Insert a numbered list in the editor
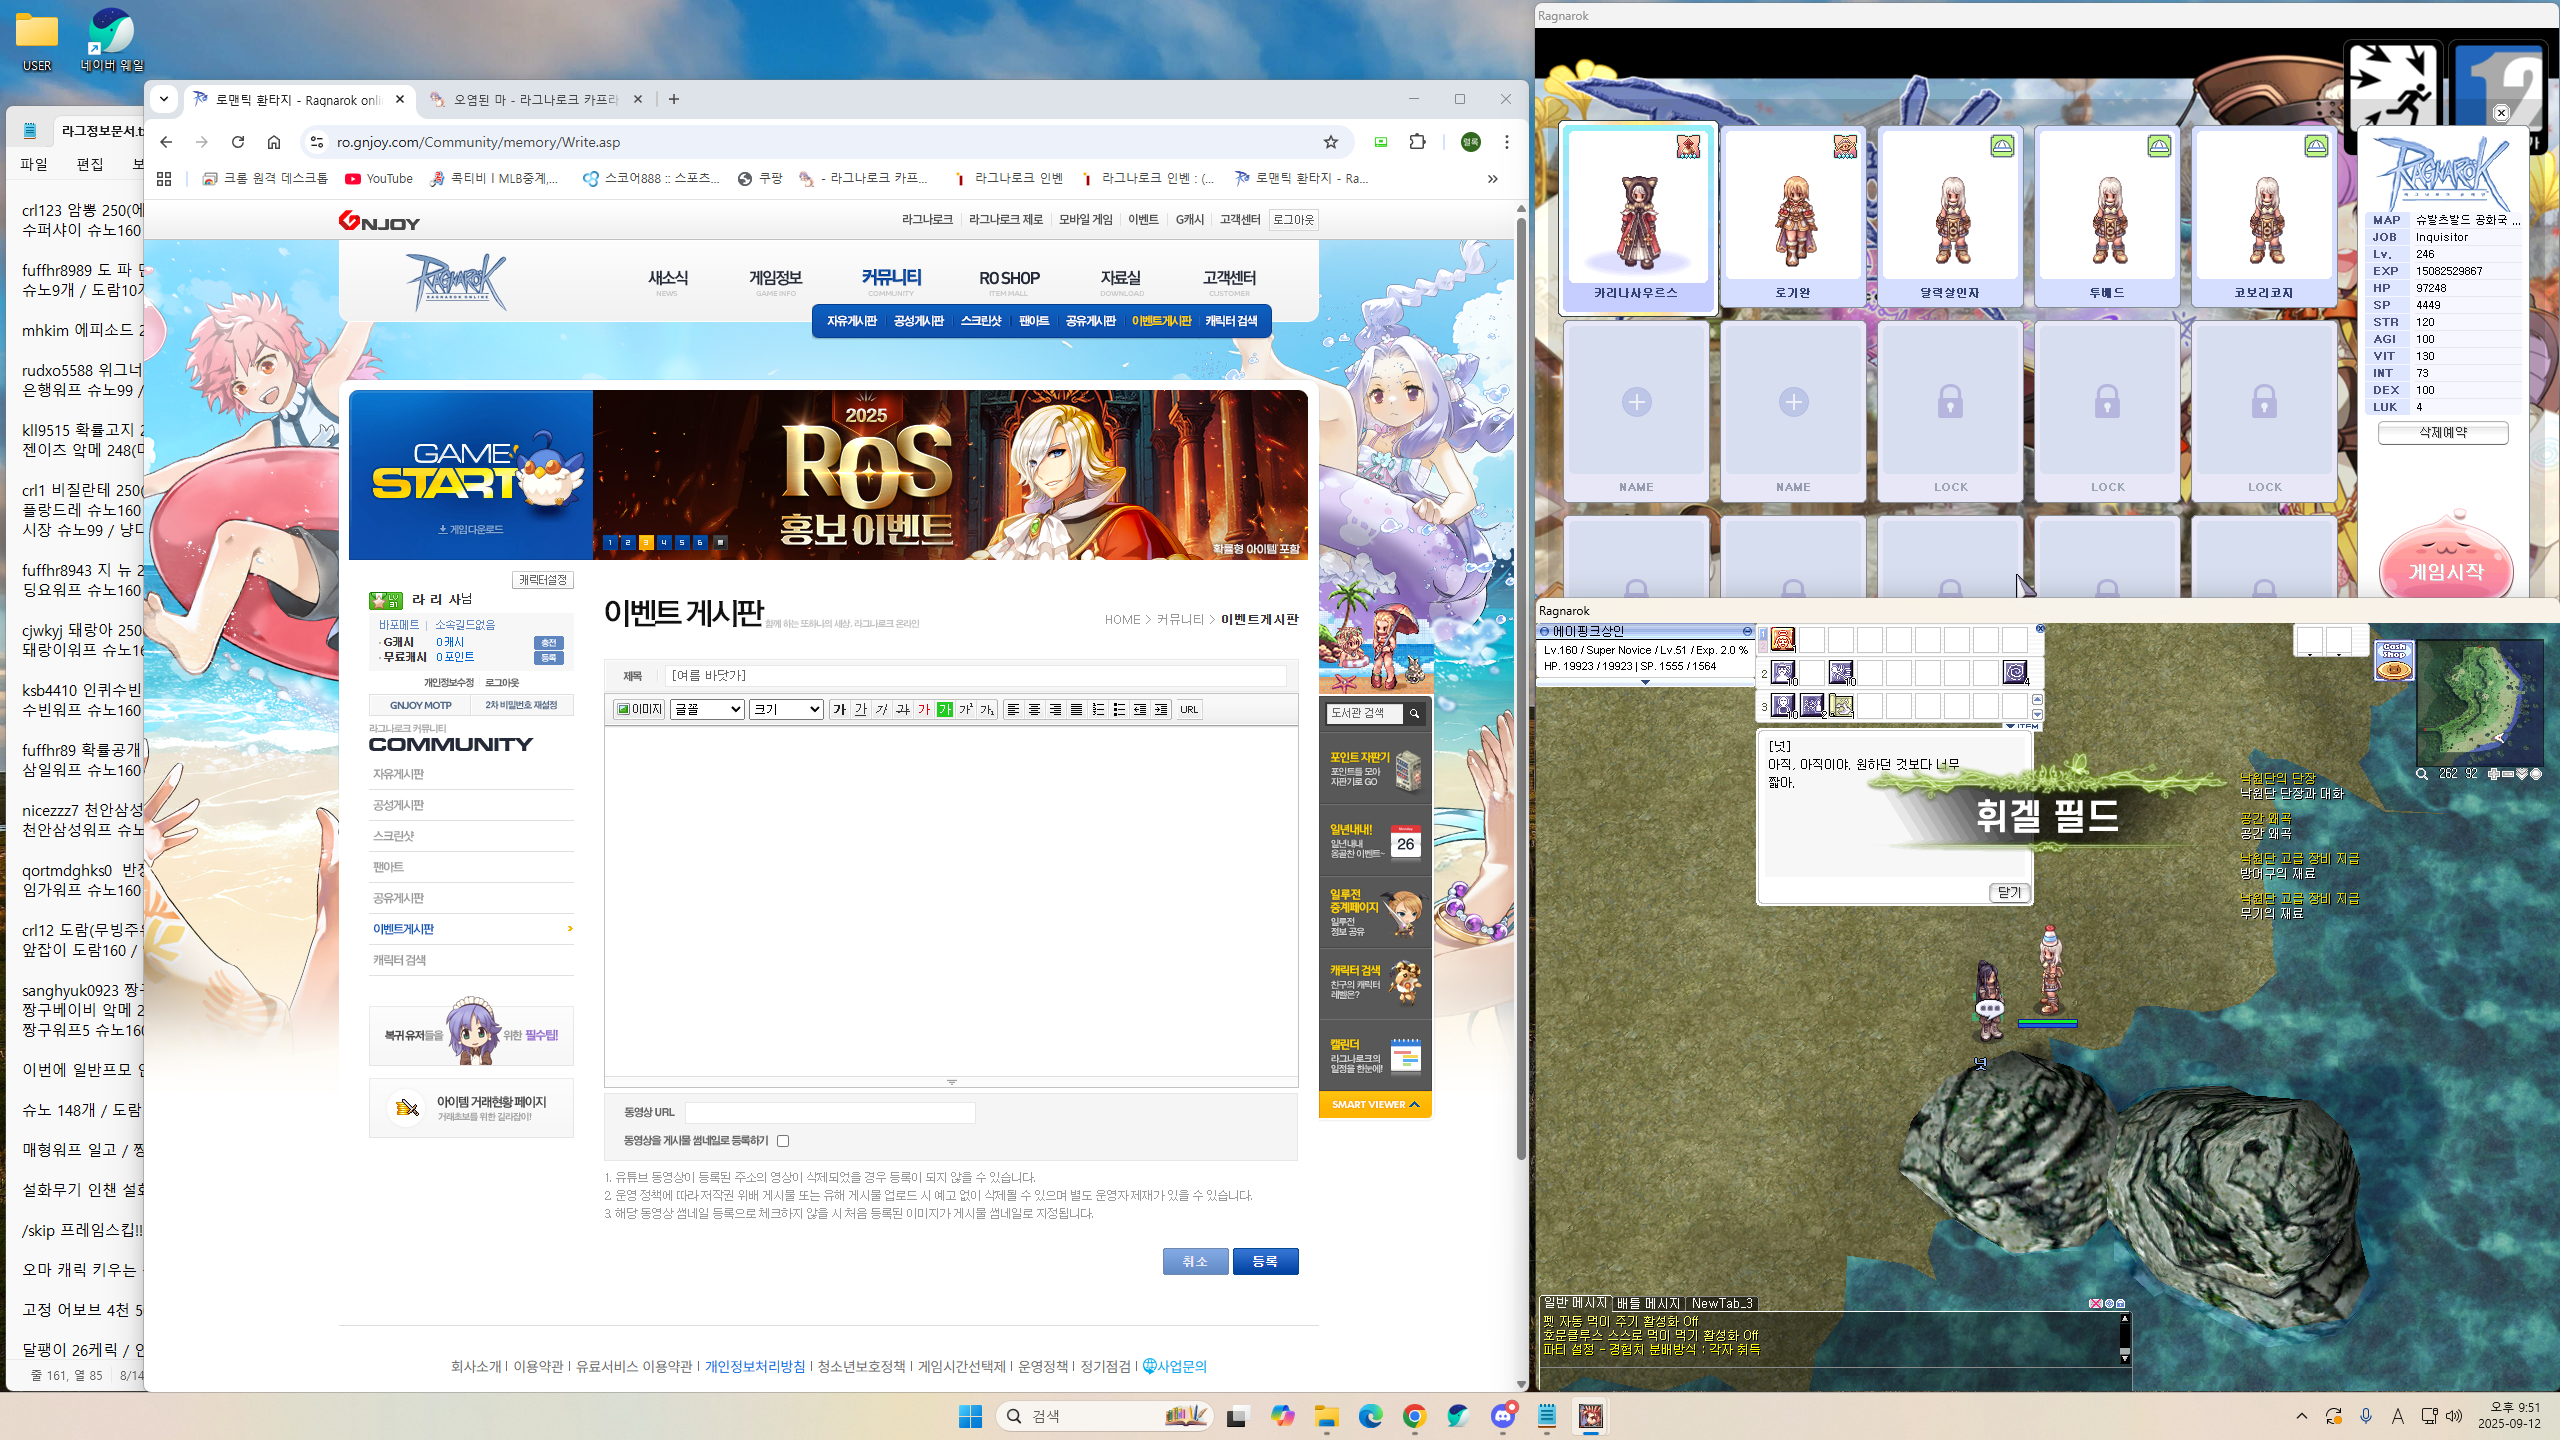The width and height of the screenshot is (2560, 1440). 1098,709
